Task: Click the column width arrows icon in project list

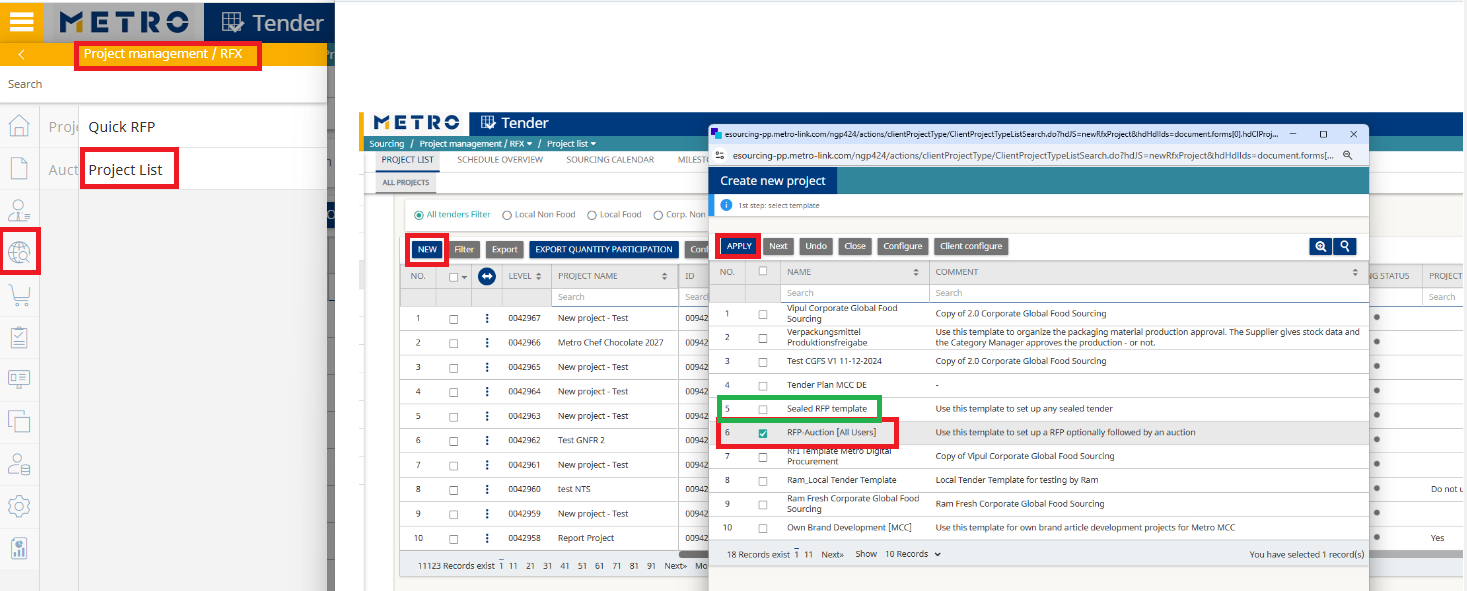Action: (487, 276)
